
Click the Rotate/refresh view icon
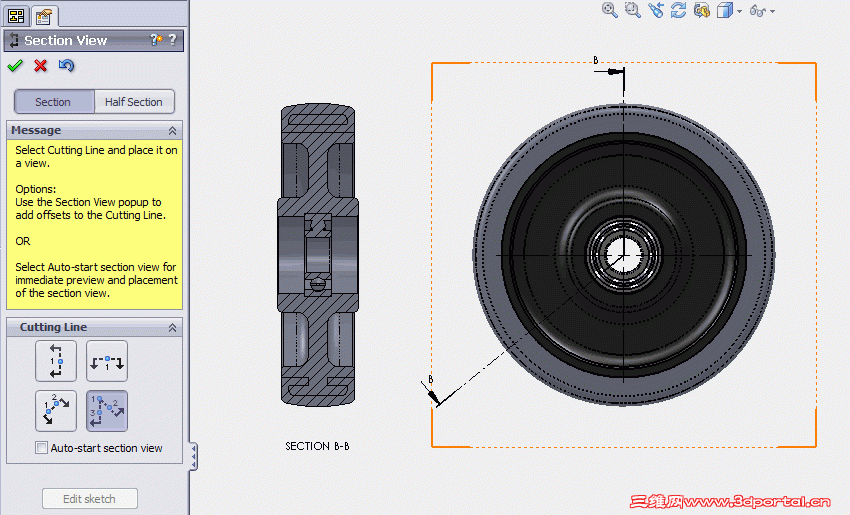pyautogui.click(x=678, y=10)
